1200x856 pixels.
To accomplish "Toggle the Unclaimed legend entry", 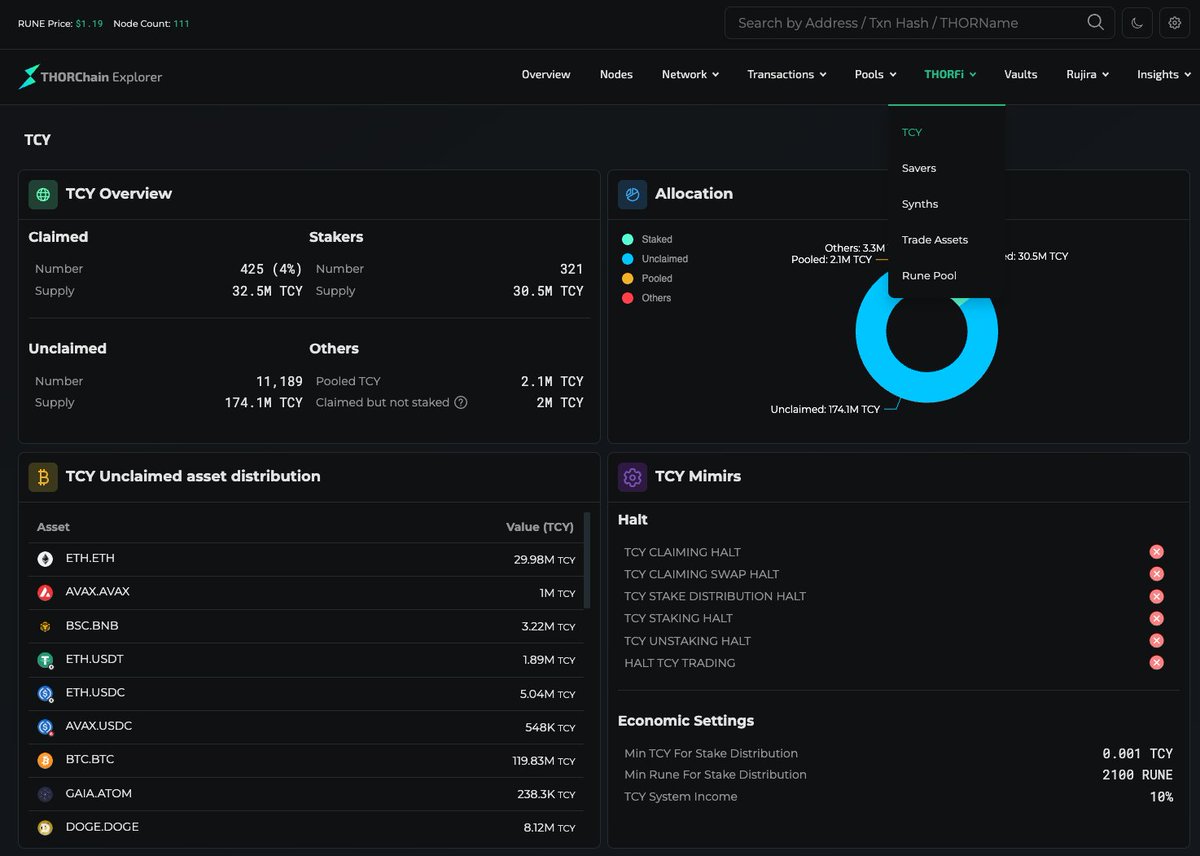I will (x=654, y=259).
